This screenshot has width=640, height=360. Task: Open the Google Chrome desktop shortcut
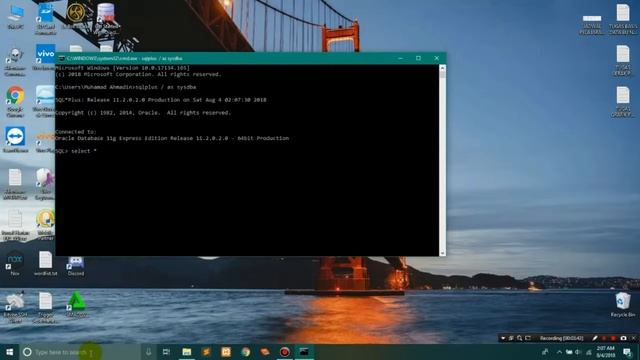pyautogui.click(x=15, y=100)
